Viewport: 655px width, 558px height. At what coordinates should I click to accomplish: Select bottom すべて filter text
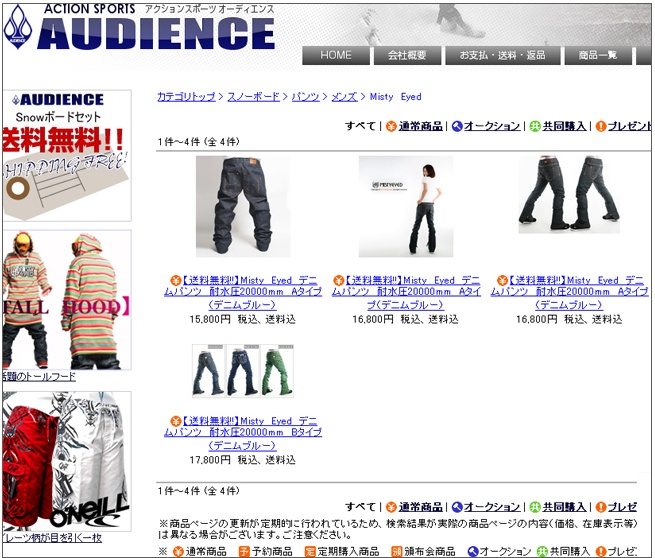click(x=361, y=507)
